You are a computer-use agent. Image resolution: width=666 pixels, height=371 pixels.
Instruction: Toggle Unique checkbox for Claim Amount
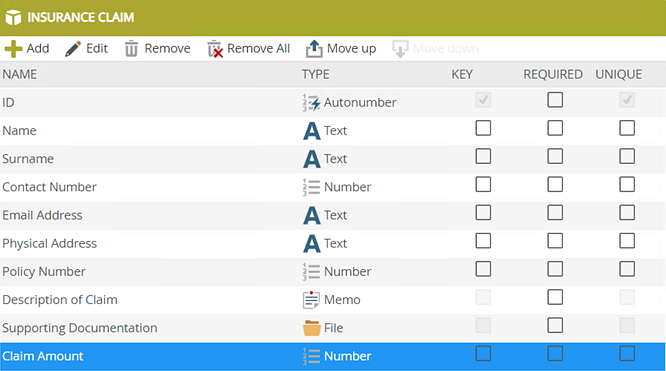click(627, 354)
